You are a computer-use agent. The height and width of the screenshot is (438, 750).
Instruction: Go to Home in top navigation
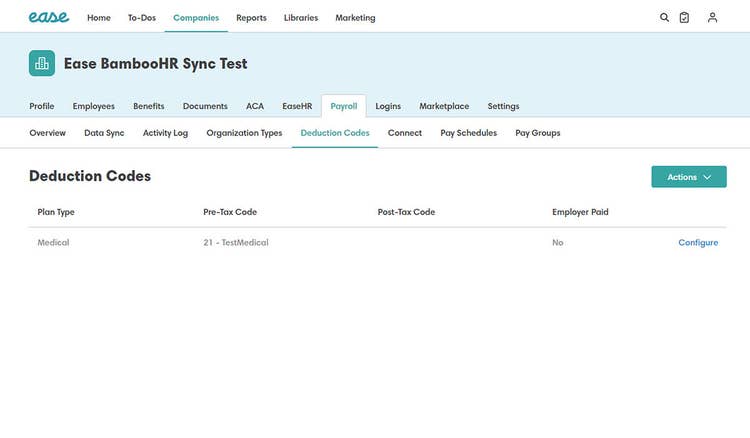(x=99, y=18)
